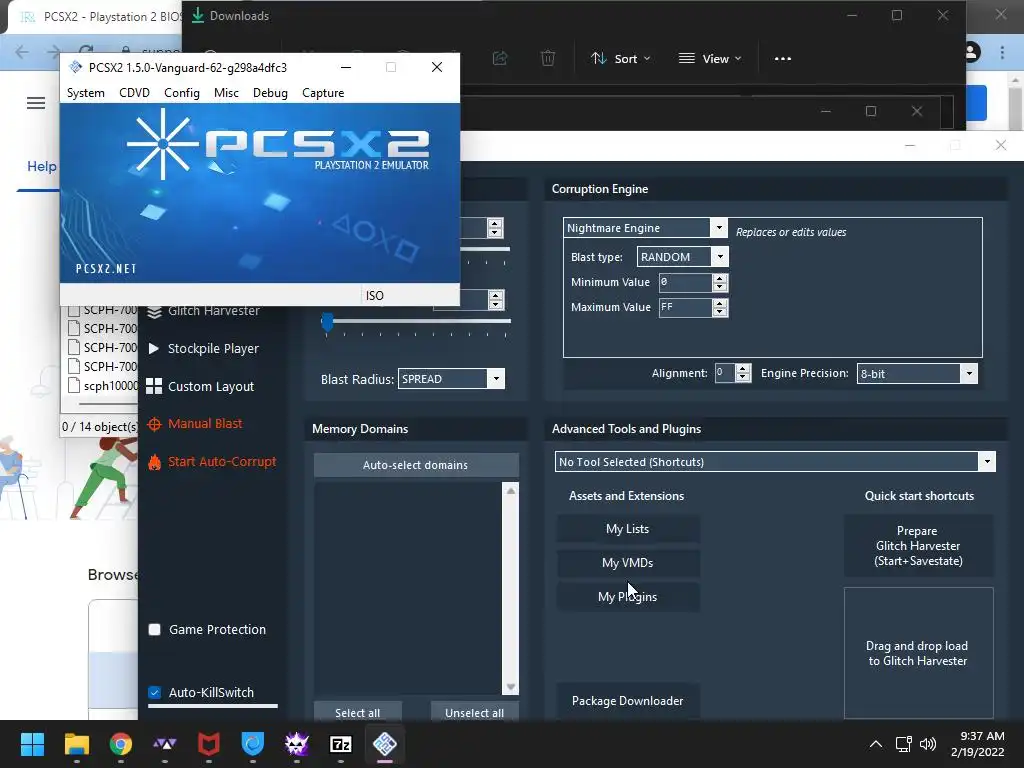Image resolution: width=1024 pixels, height=768 pixels.
Task: Open the Blast Radius SPREAD dropdown
Action: pyautogui.click(x=496, y=379)
